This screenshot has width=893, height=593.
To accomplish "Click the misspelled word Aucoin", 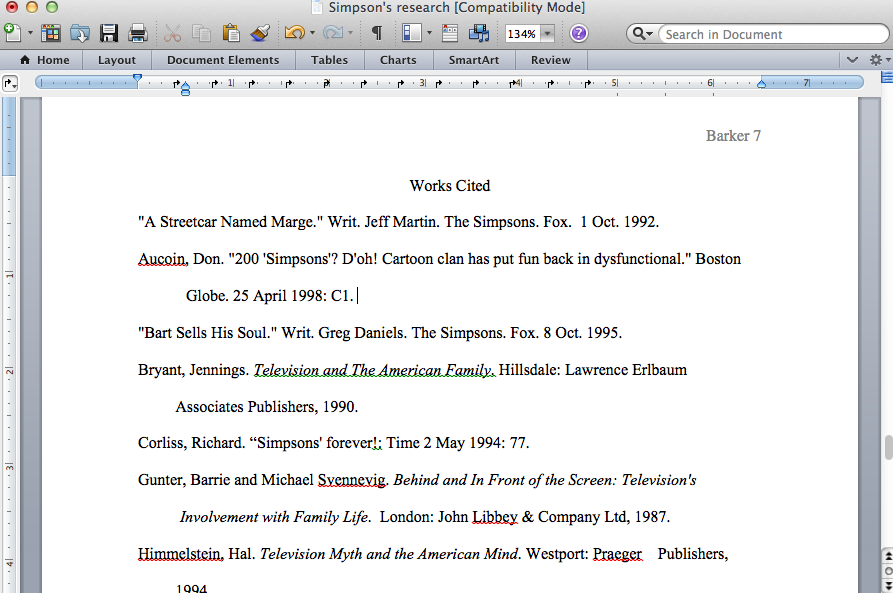I will pos(162,259).
